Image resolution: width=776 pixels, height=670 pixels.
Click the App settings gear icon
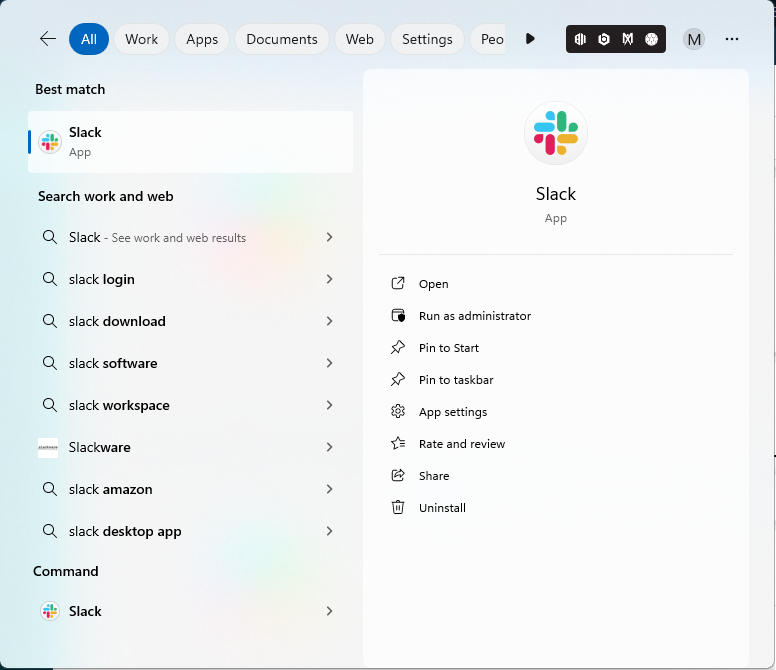point(398,411)
